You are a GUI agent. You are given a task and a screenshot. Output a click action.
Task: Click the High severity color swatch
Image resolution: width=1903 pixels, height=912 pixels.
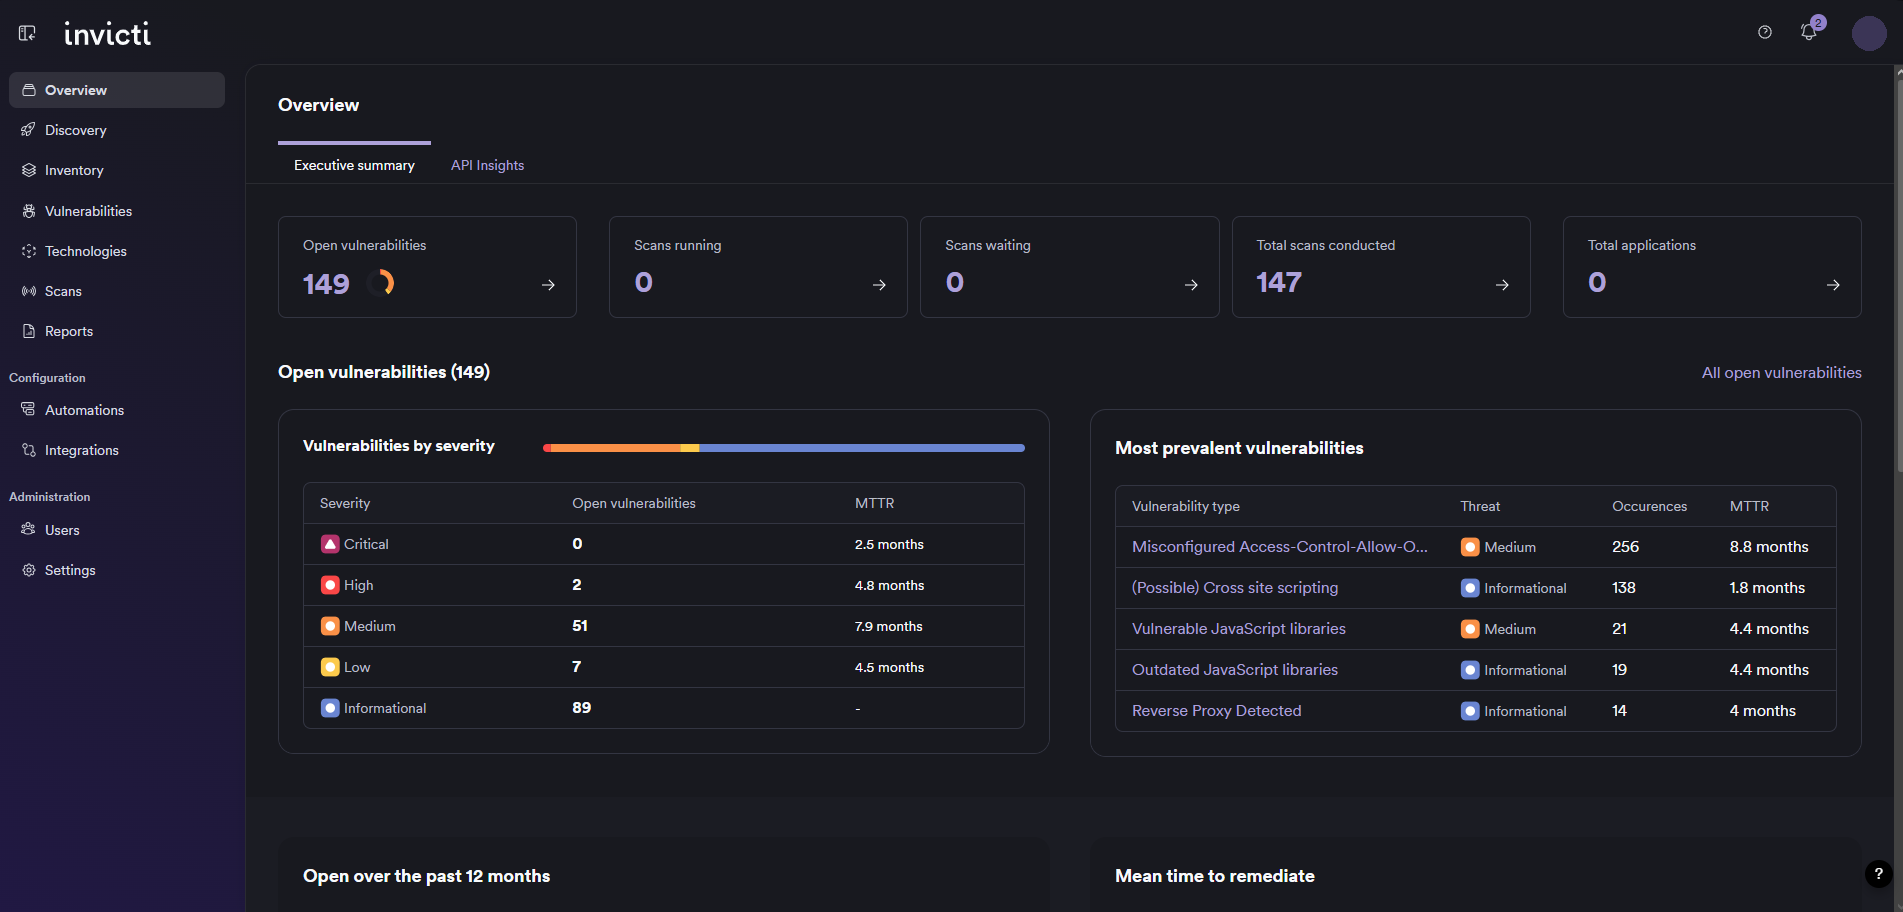(x=330, y=585)
